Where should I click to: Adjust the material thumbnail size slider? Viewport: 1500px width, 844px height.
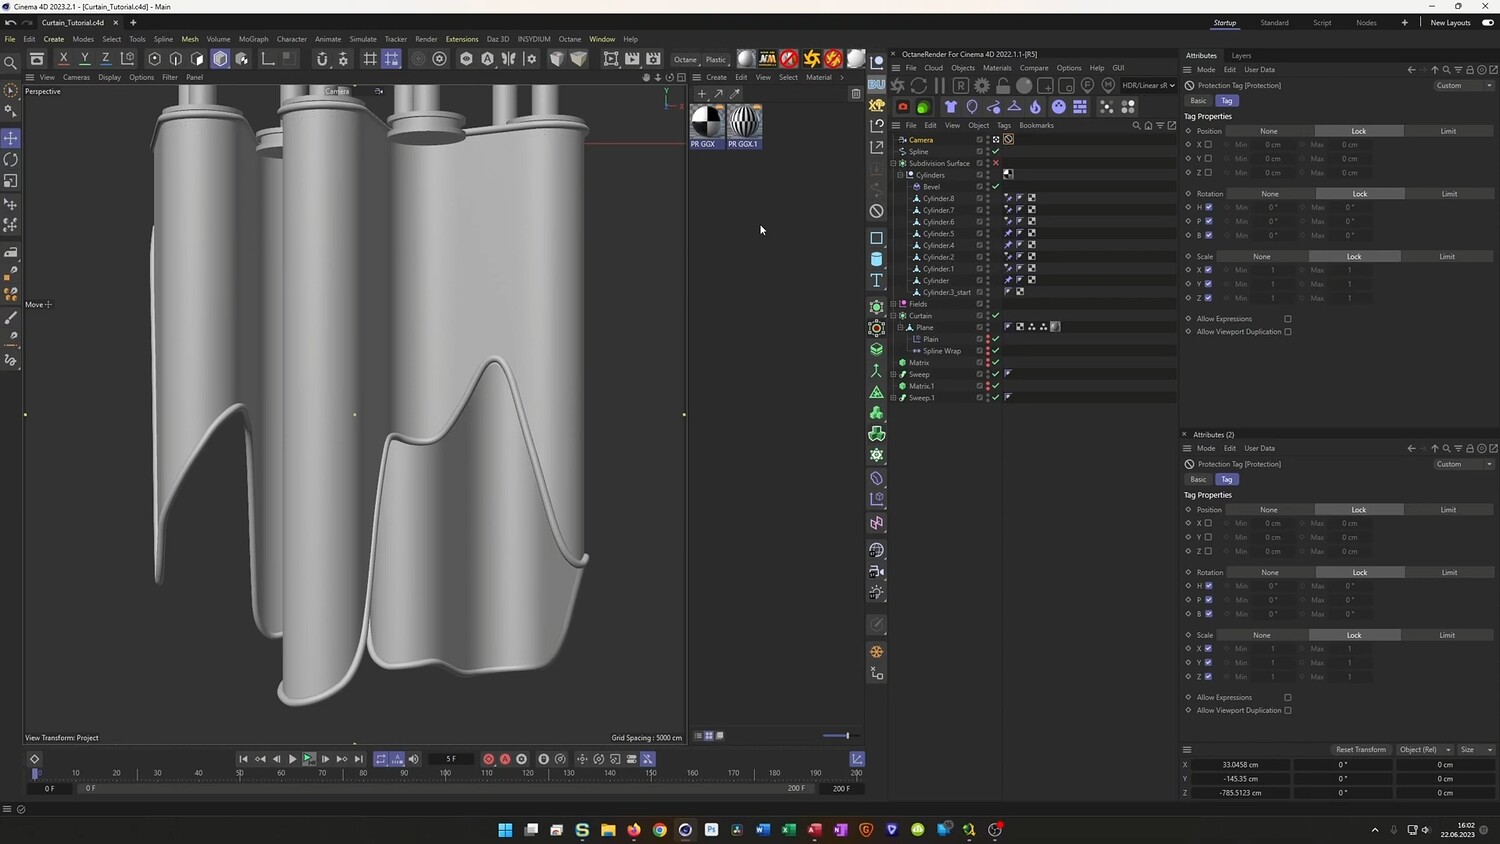(x=846, y=736)
